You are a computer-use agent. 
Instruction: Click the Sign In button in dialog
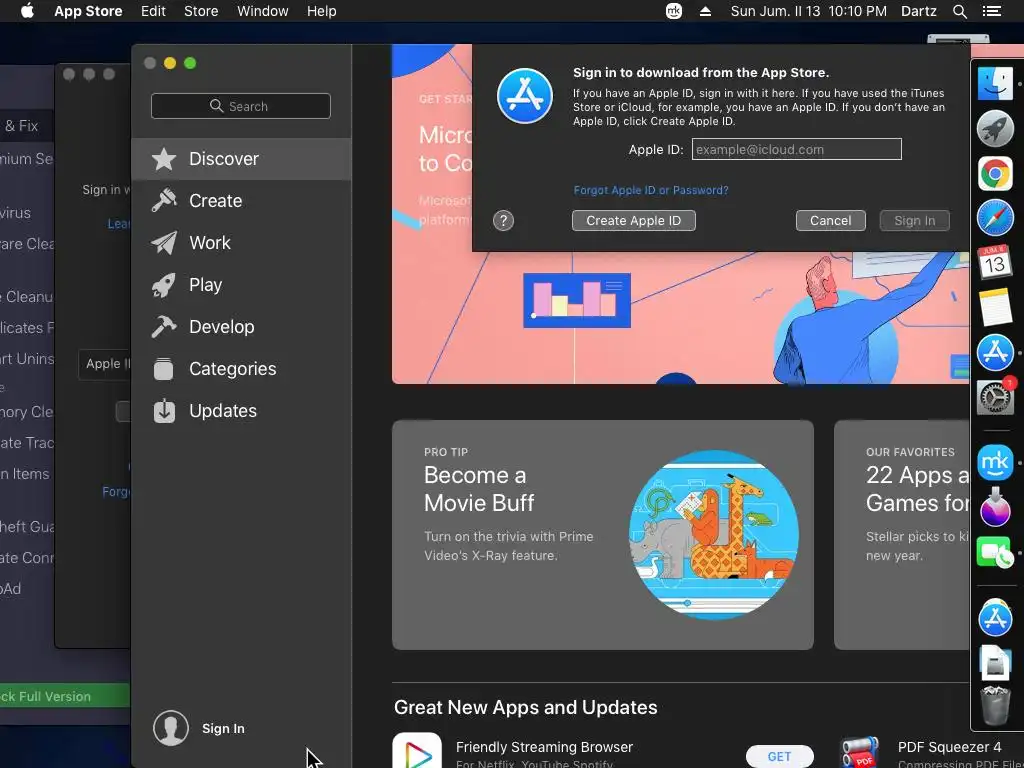pos(914,221)
